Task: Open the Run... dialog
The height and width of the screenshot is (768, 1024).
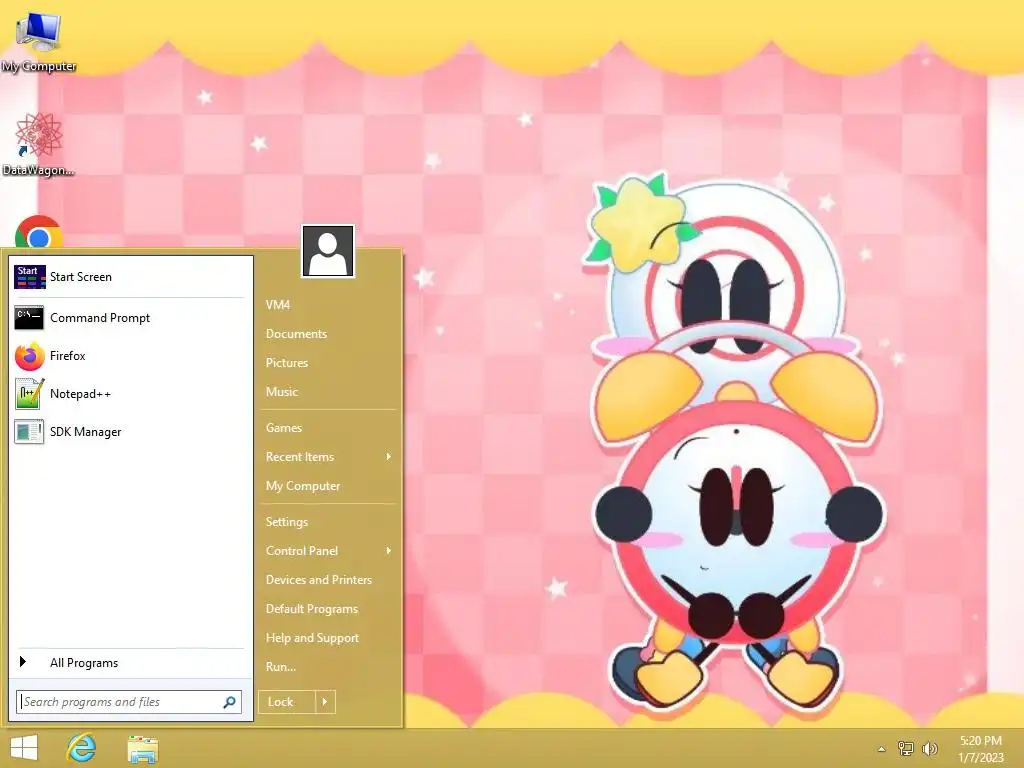Action: coord(281,667)
